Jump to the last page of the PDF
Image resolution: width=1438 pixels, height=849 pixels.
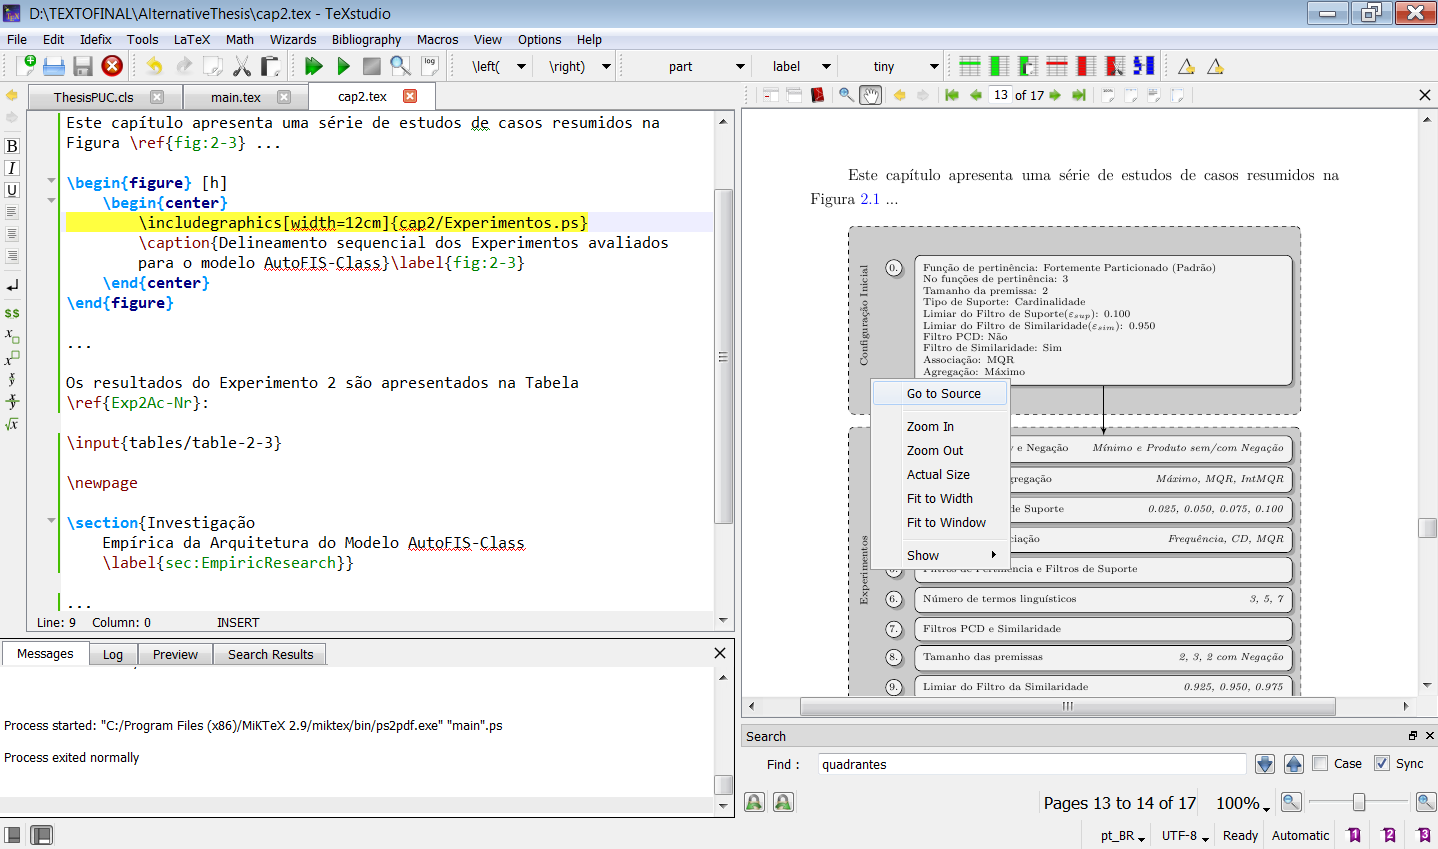tap(1079, 95)
